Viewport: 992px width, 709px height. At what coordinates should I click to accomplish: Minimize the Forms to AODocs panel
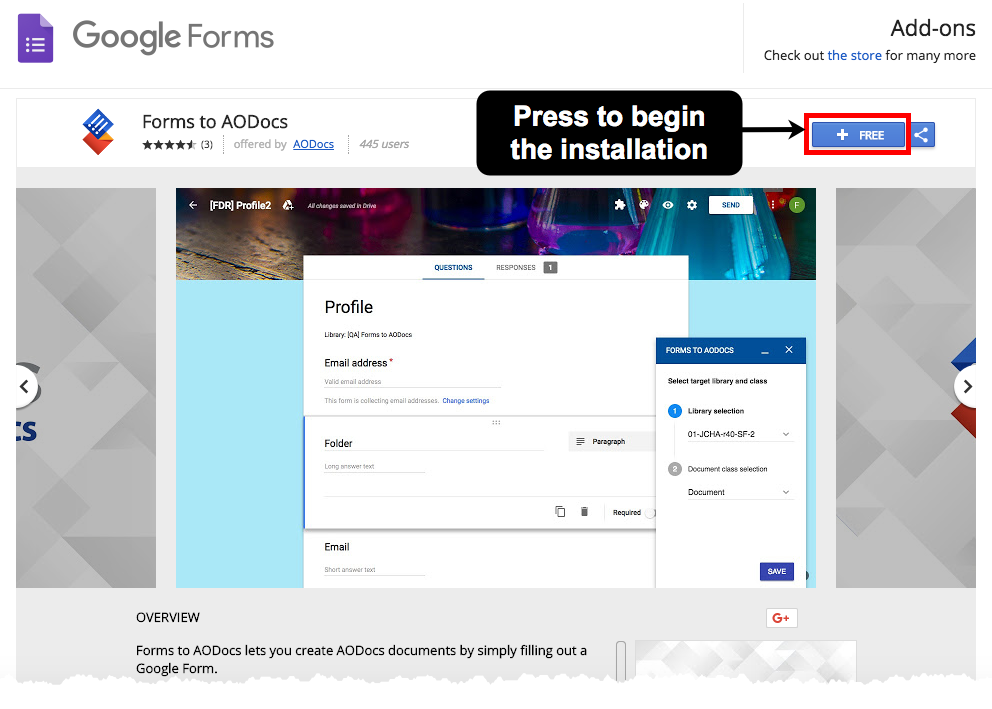(x=765, y=350)
